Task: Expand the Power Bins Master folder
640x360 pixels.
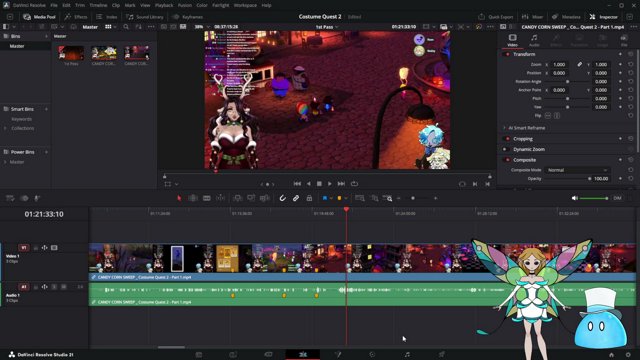Action: [5, 162]
